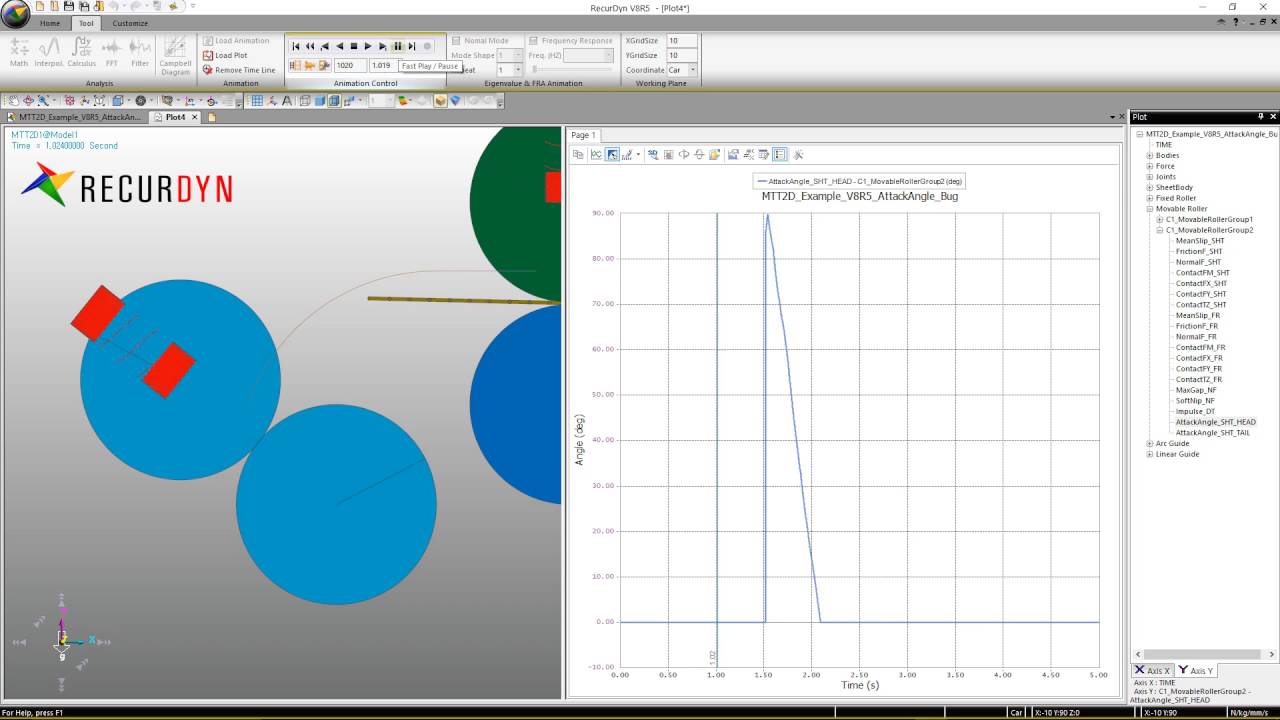The width and height of the screenshot is (1280, 720).
Task: Click the Load Plot button
Action: [225, 55]
